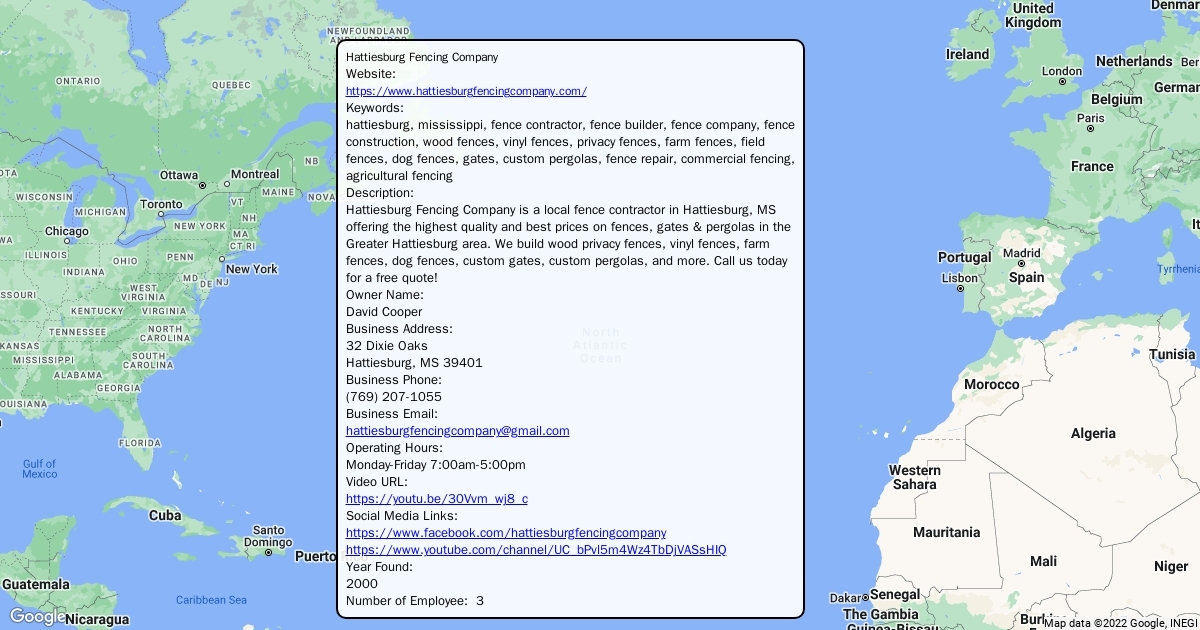Image resolution: width=1200 pixels, height=630 pixels.
Task: Click the Ireland country label
Action: [968, 54]
